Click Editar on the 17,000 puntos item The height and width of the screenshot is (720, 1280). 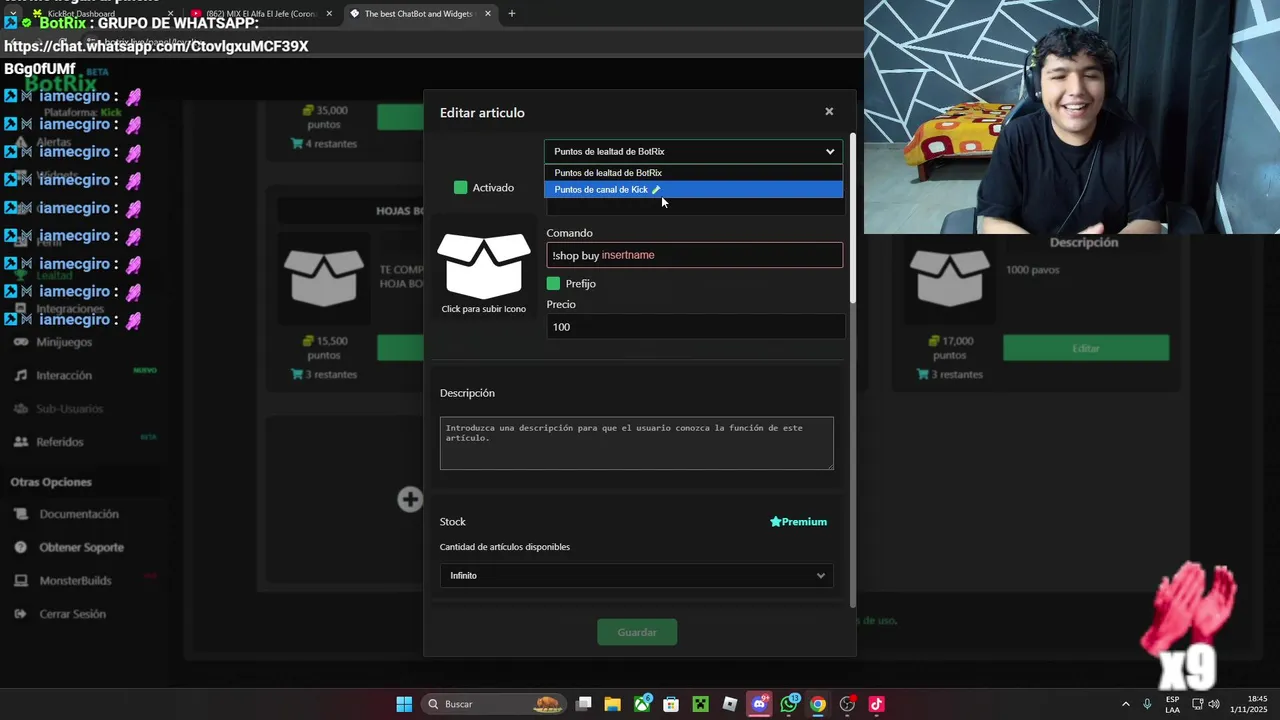tap(1086, 348)
